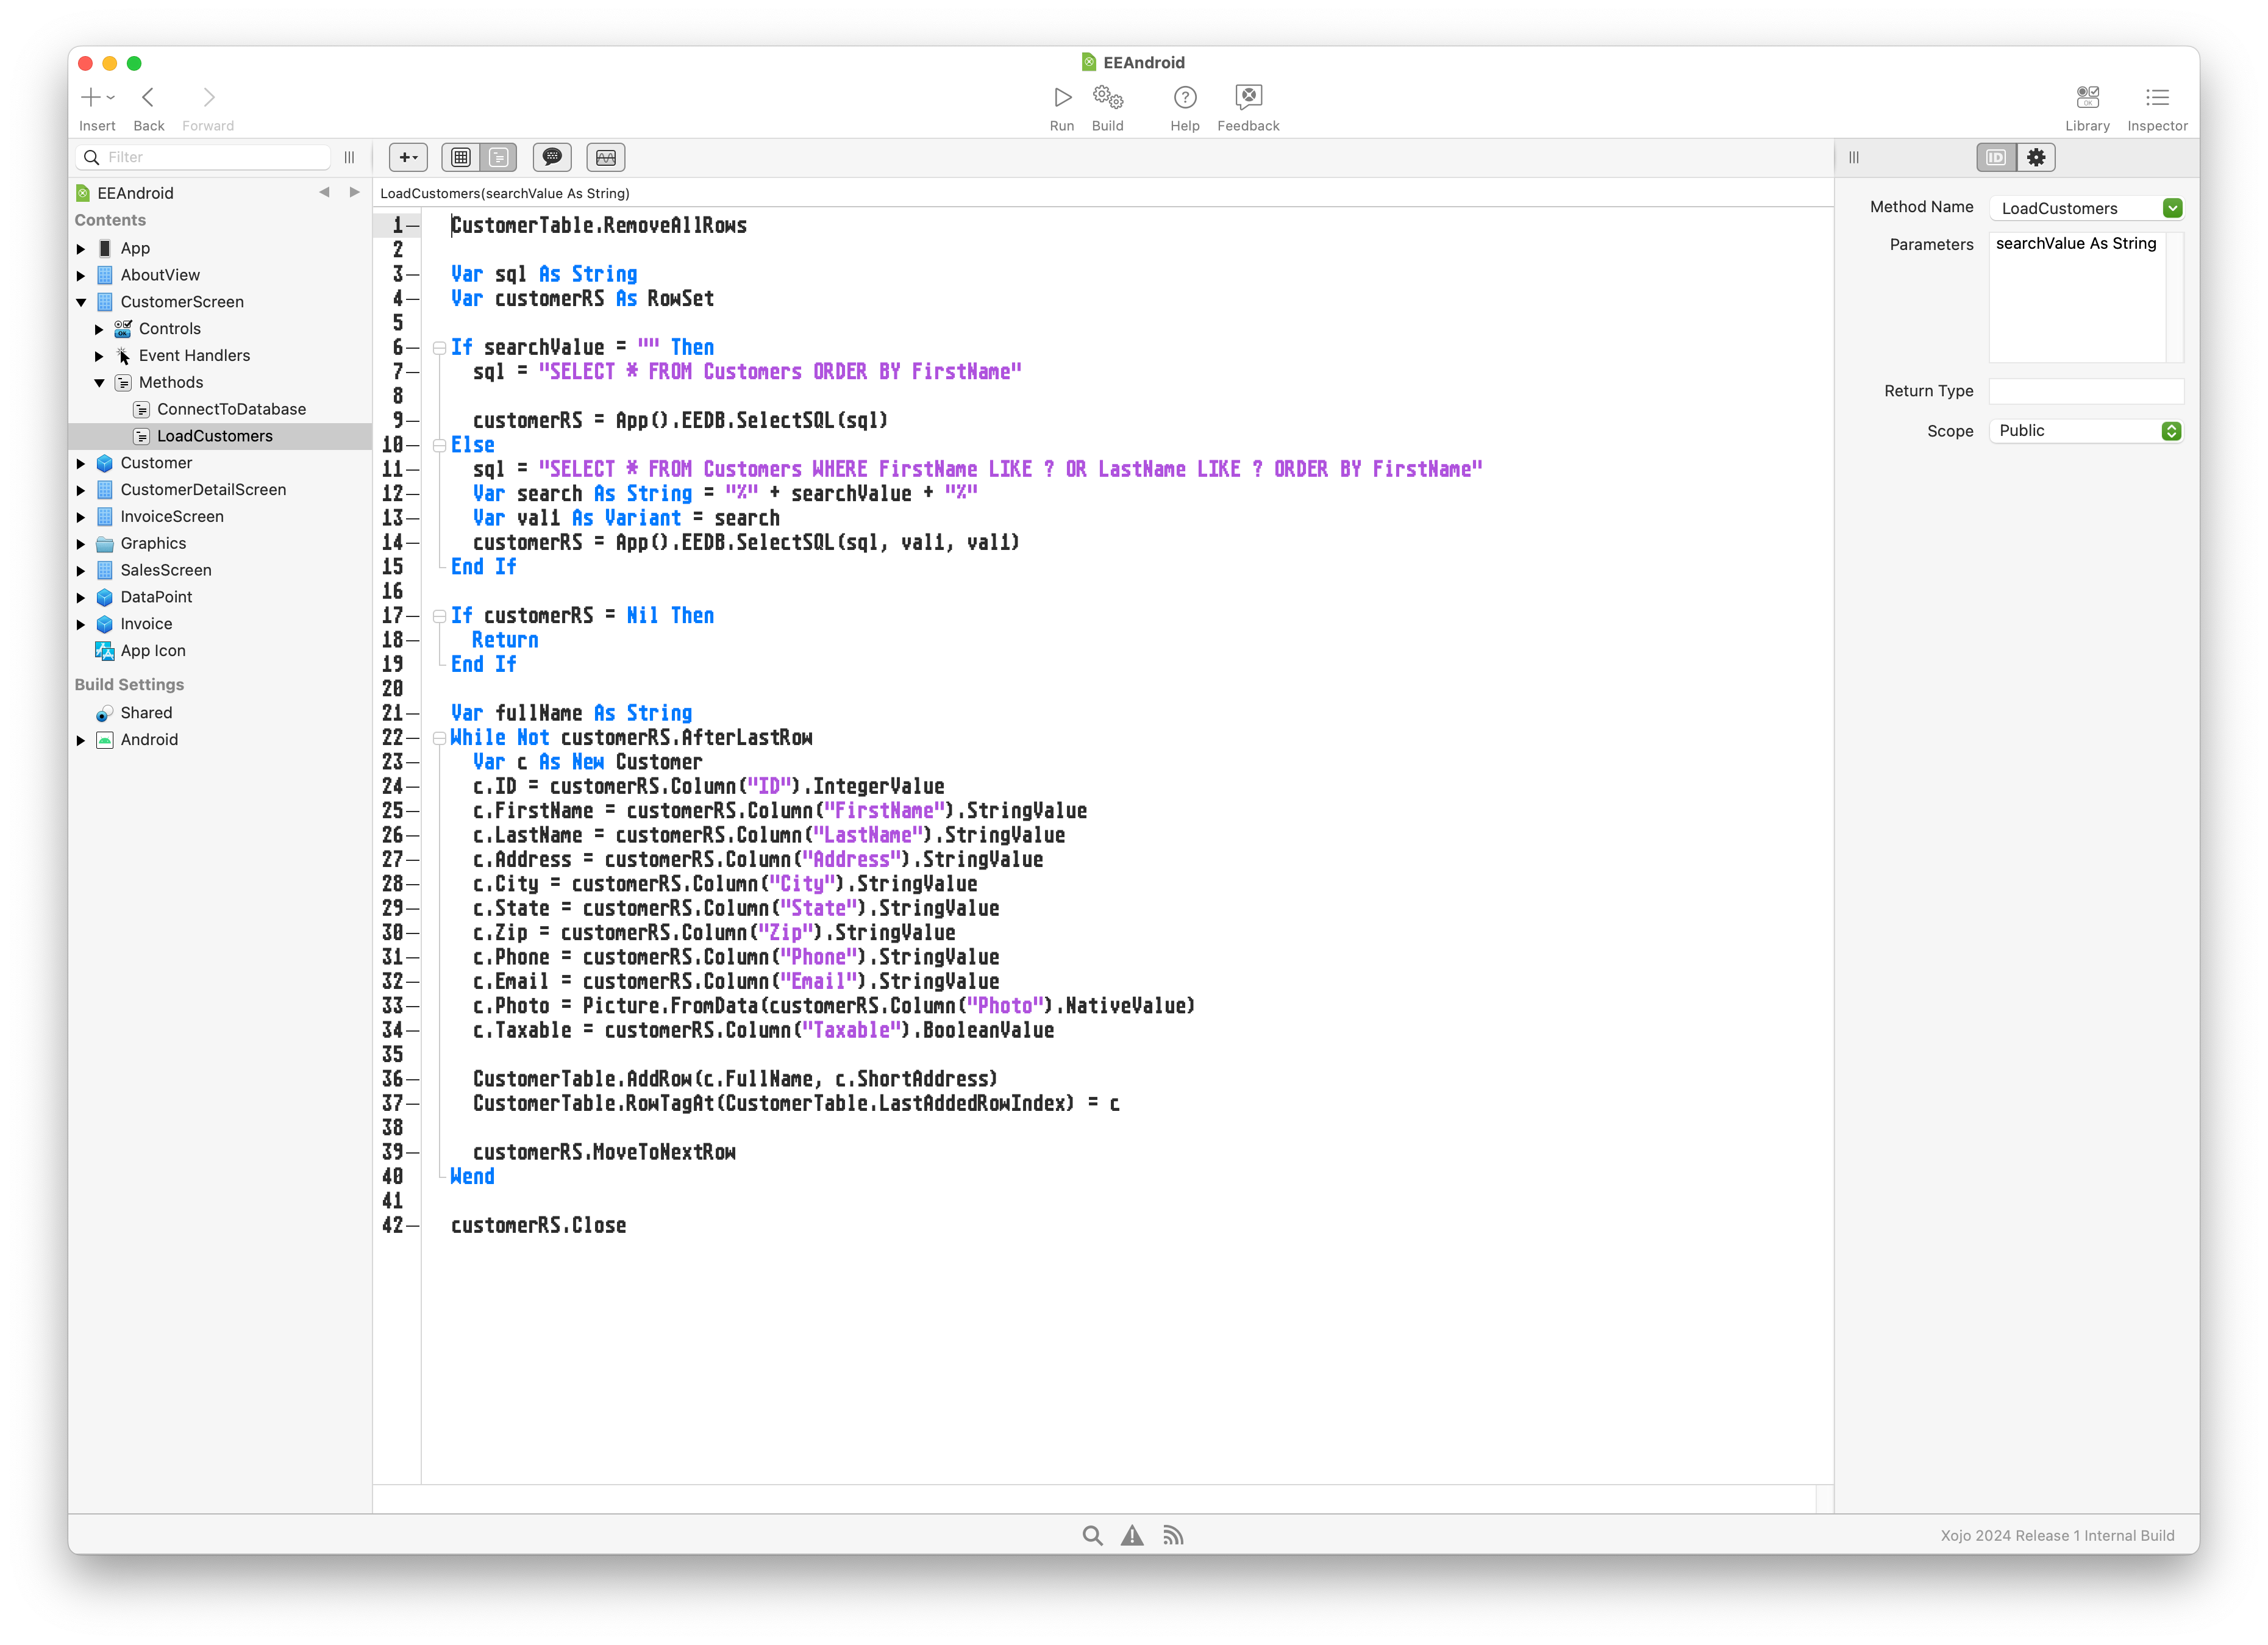Click the Return Type input field

2085,391
